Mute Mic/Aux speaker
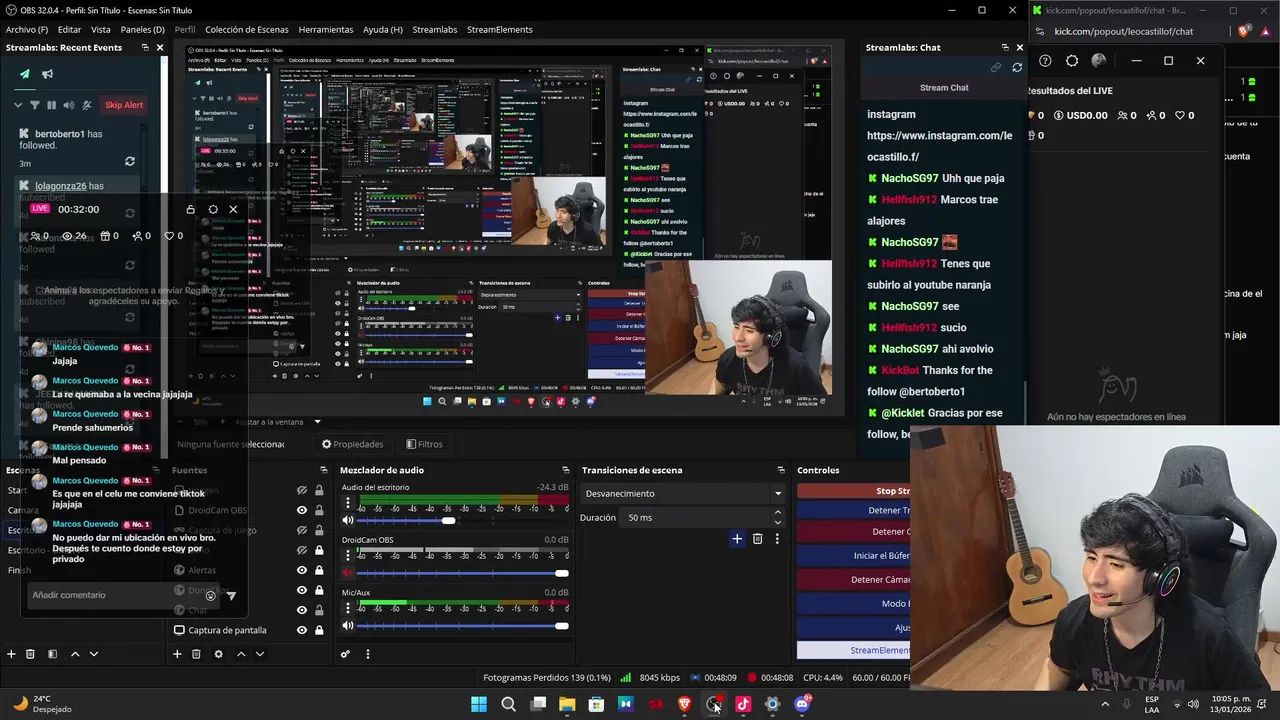The height and width of the screenshot is (720, 1280). click(348, 626)
